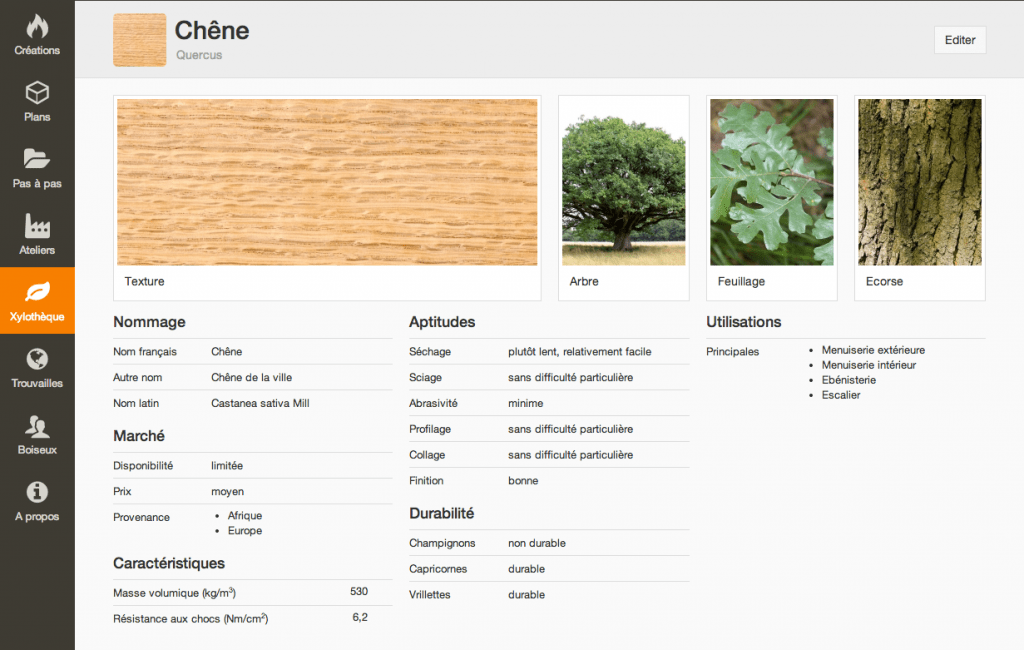
Task: Select the Séchage value plutôt lent
Action: 579,351
